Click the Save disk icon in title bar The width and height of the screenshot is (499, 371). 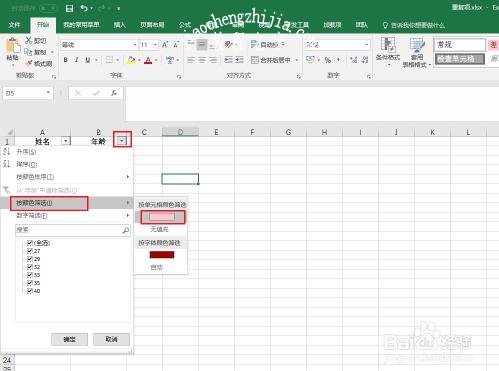click(69, 8)
